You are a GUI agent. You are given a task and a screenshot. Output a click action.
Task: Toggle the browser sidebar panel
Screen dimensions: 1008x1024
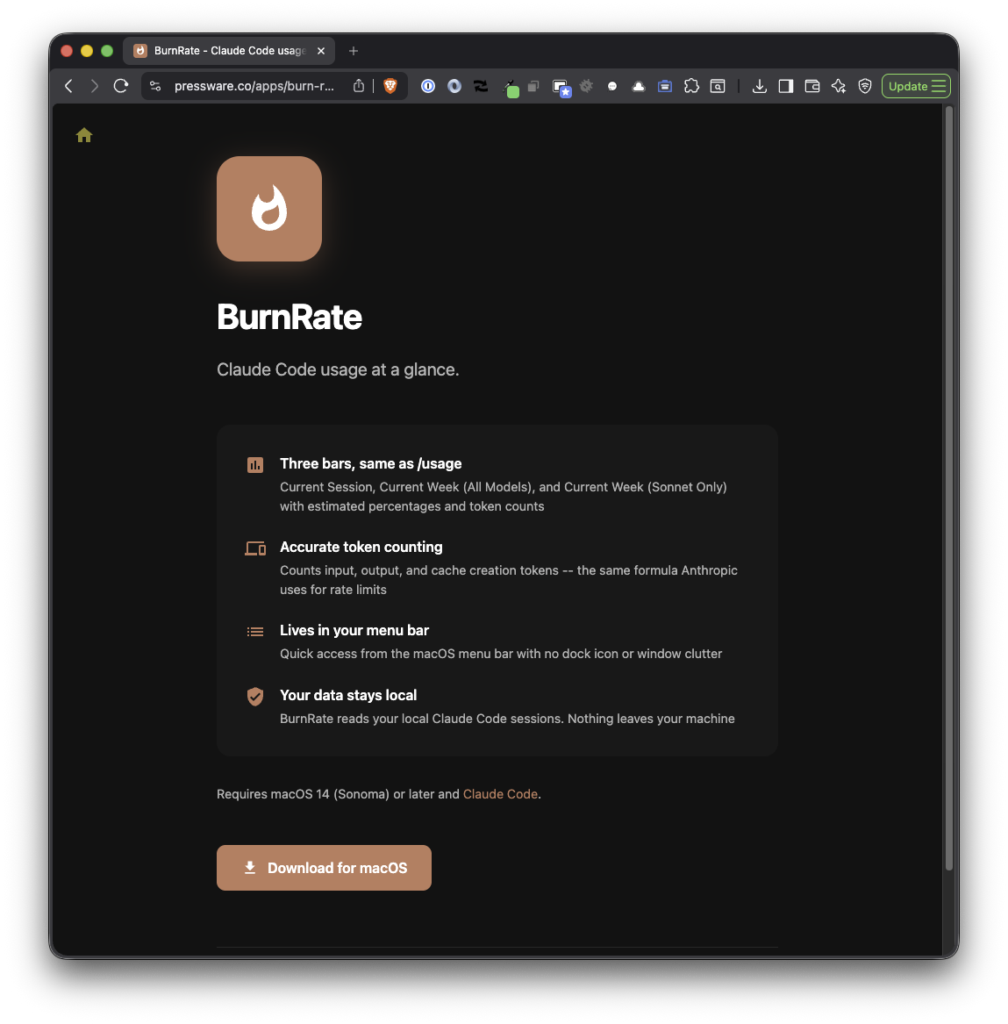pos(786,86)
